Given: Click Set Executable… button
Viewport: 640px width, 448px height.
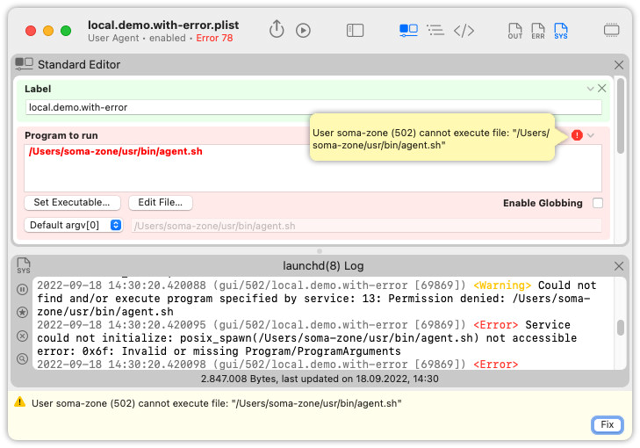Looking at the screenshot, I should tap(72, 202).
